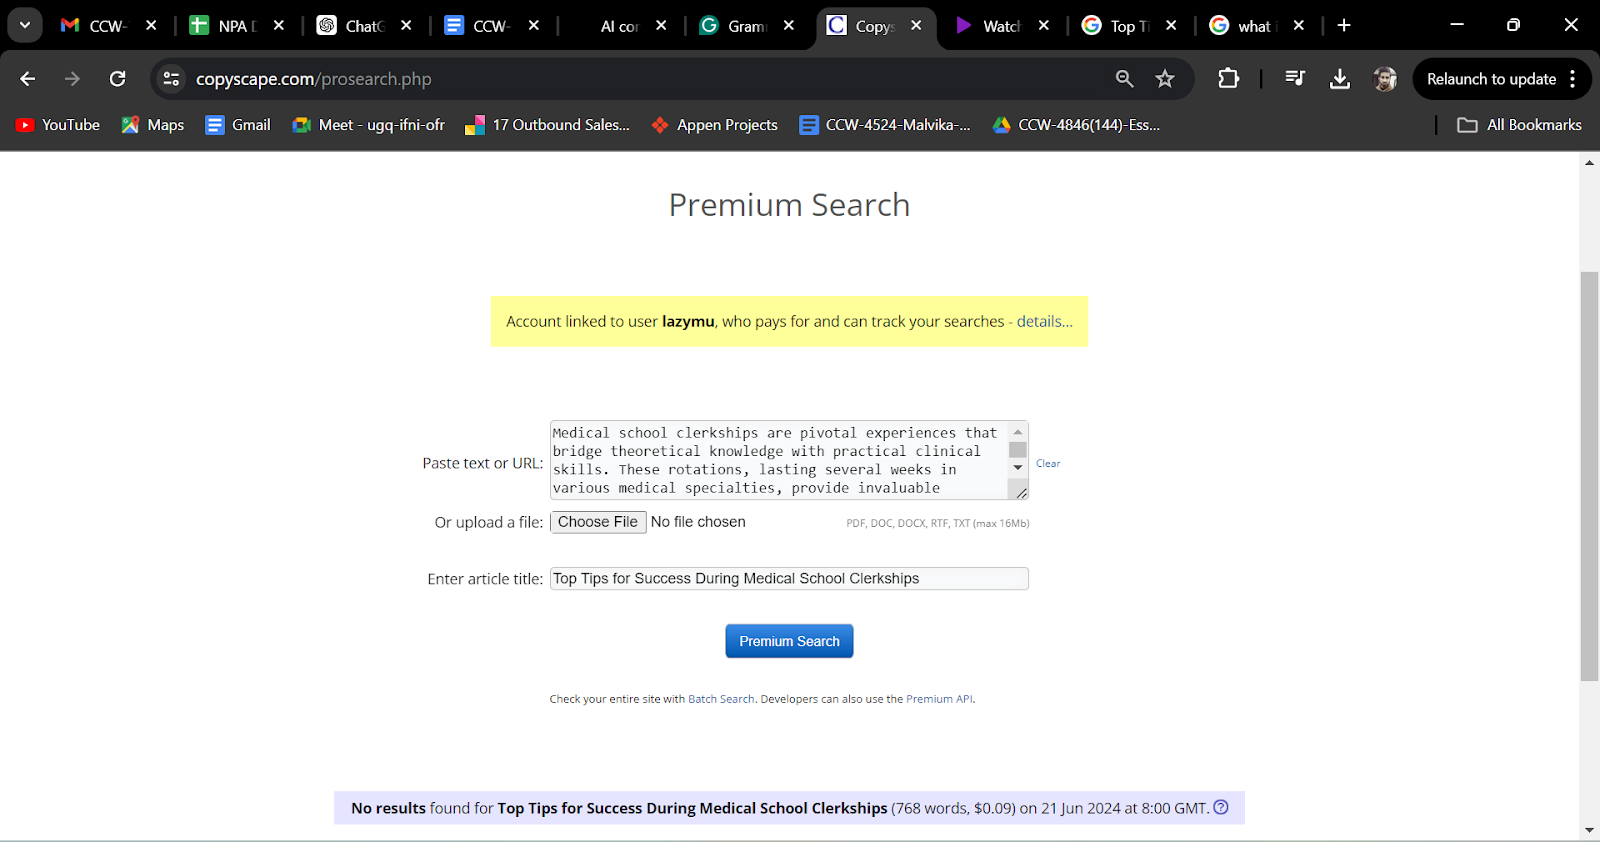Close the Grammarly tab
1600x842 pixels.
pyautogui.click(x=789, y=26)
